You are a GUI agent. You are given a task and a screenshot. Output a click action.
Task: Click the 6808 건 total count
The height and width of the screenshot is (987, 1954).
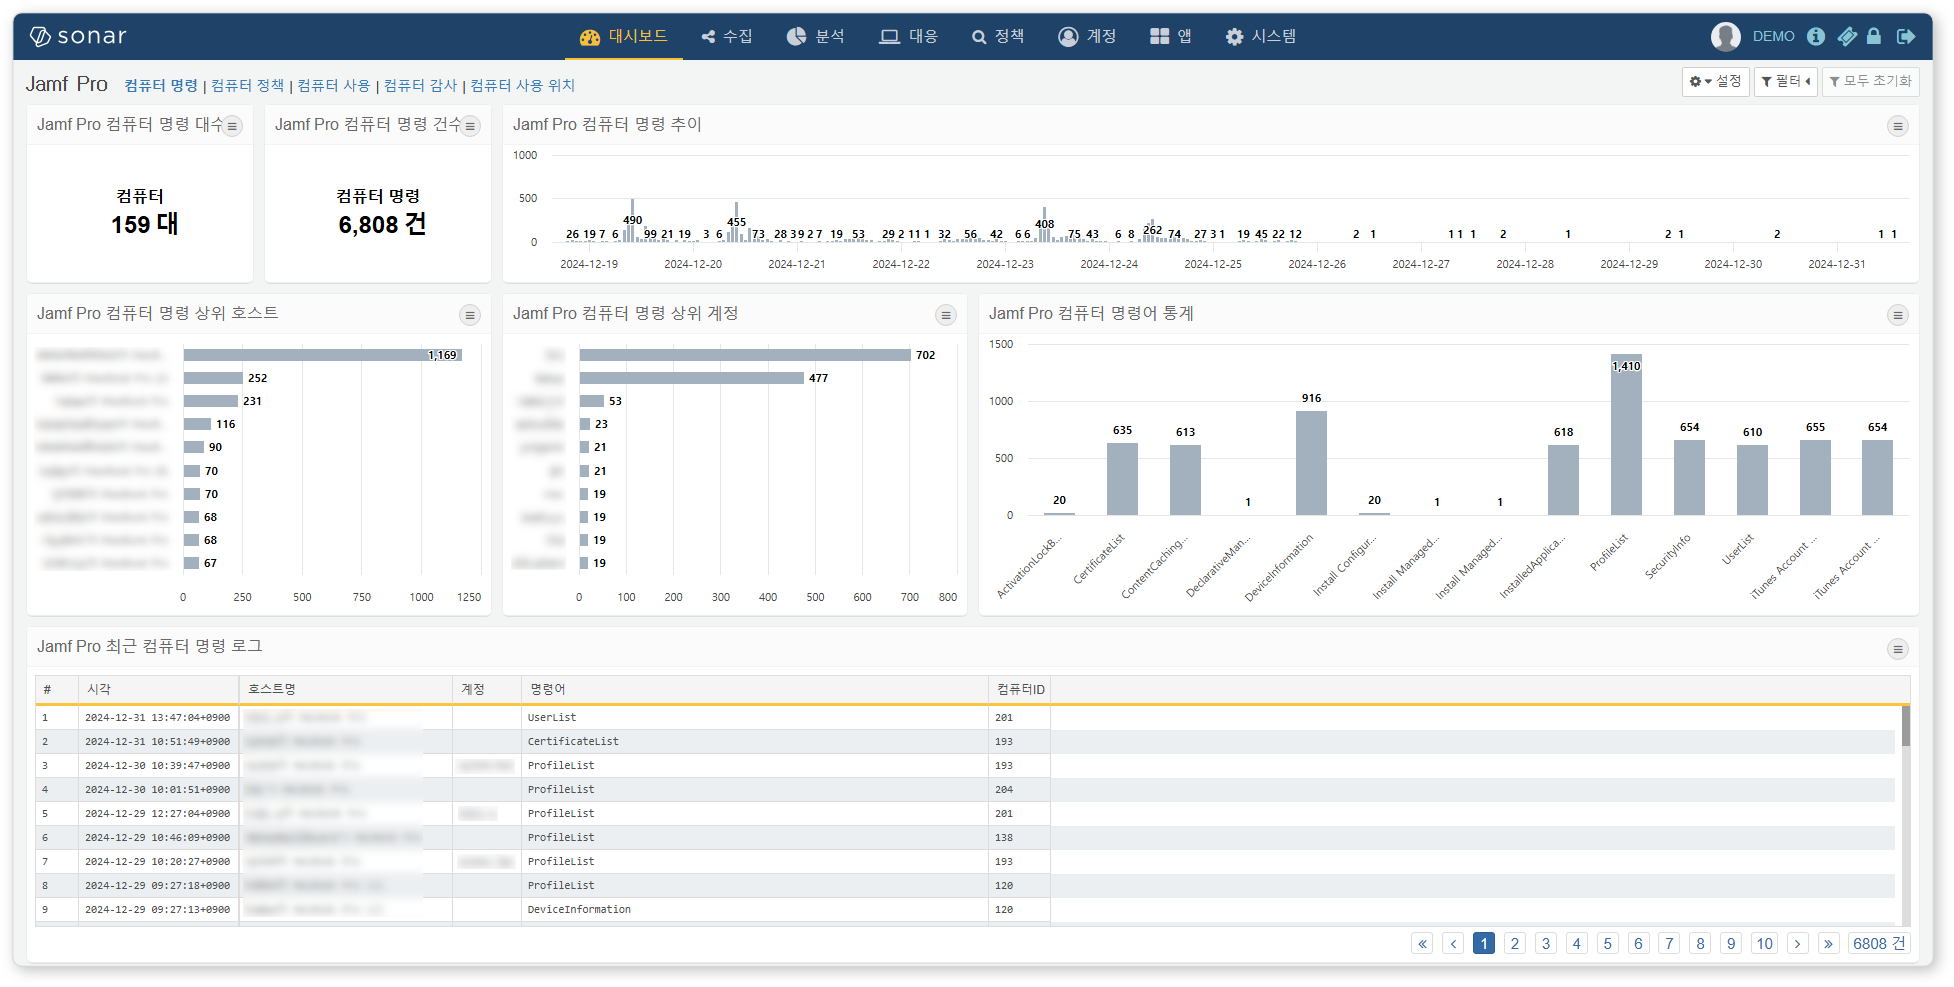(x=1878, y=943)
